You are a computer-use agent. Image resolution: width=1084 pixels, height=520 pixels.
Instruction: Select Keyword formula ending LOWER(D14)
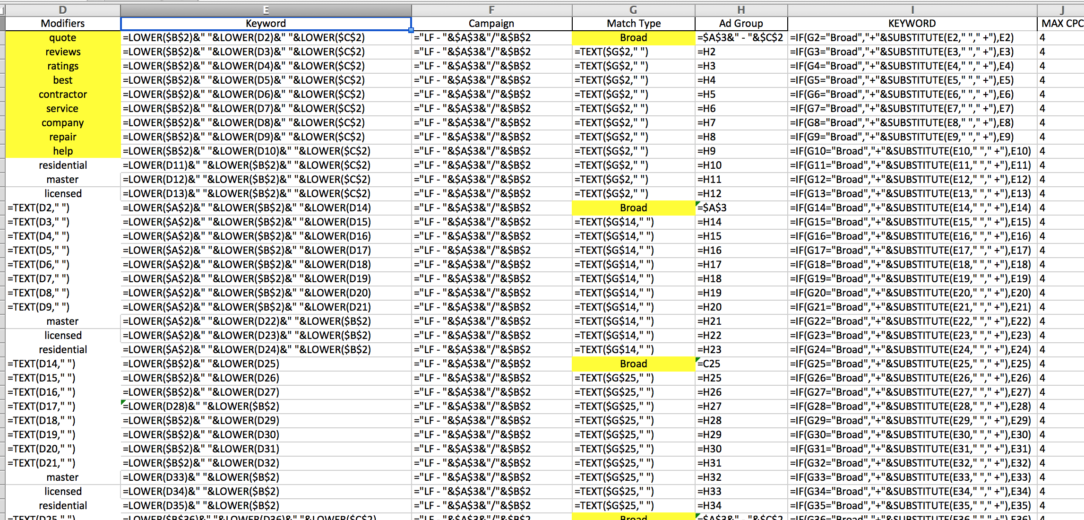(265, 208)
